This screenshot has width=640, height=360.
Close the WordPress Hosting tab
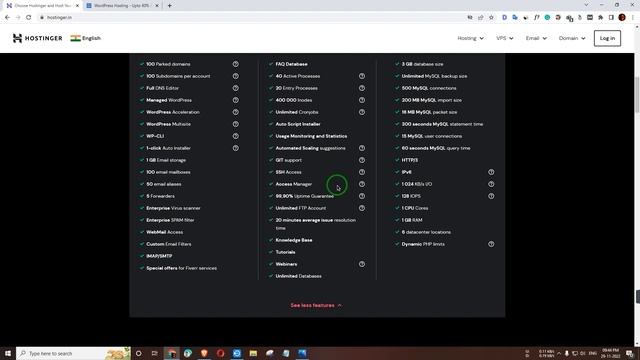click(157, 6)
